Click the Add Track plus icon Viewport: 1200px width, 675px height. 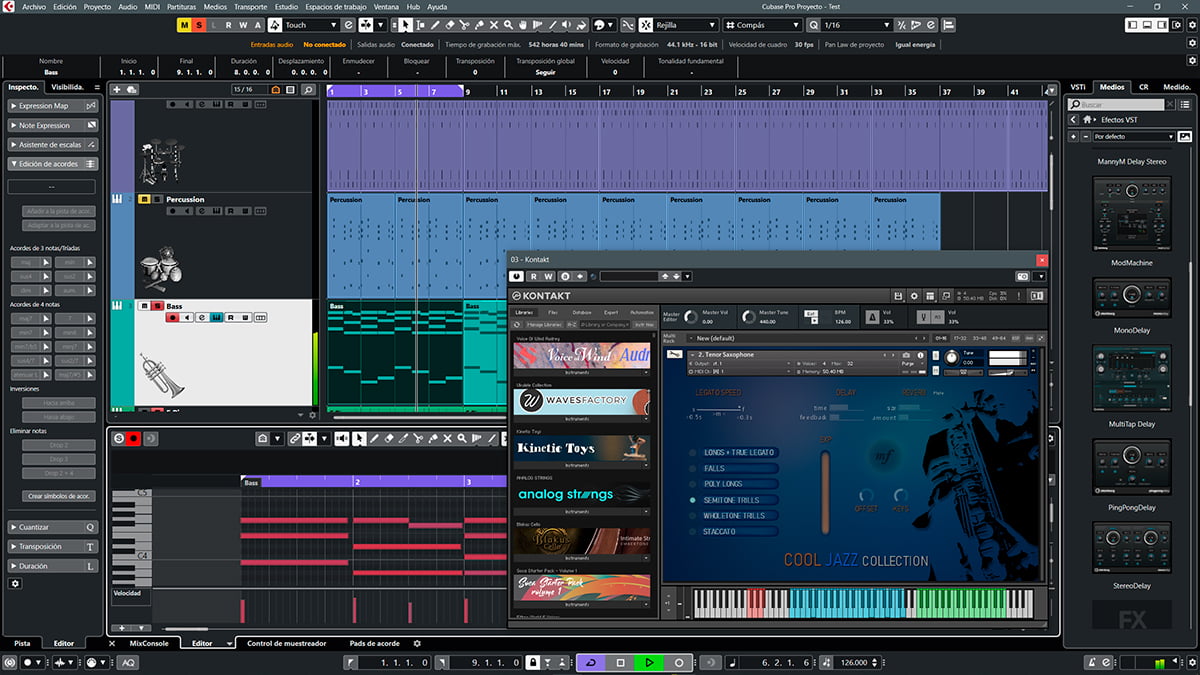[x=117, y=90]
